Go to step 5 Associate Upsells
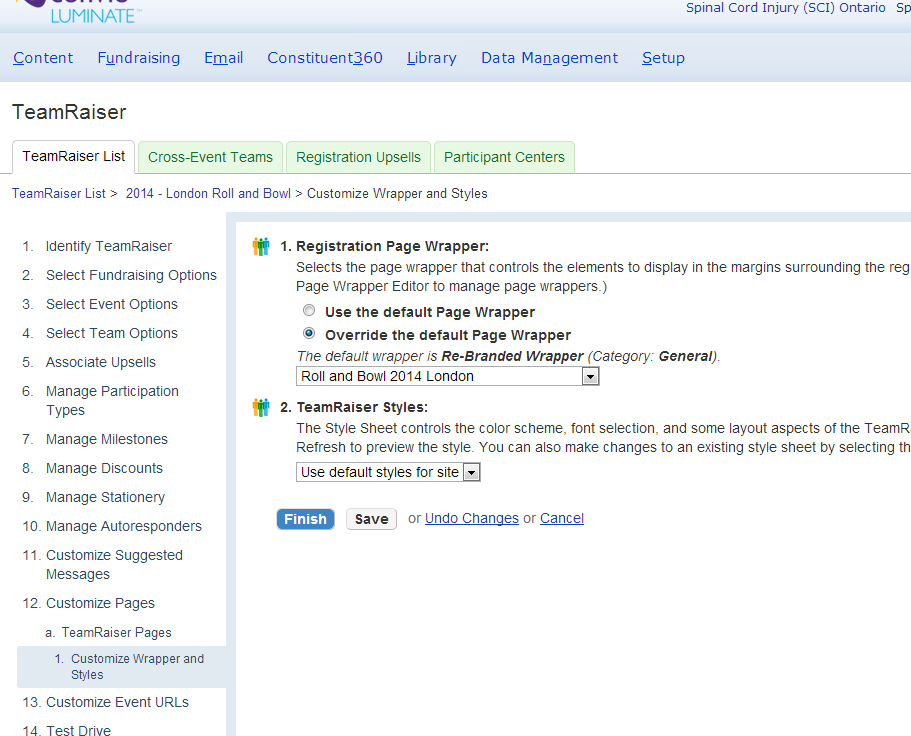The width and height of the screenshot is (911, 736). (x=101, y=362)
